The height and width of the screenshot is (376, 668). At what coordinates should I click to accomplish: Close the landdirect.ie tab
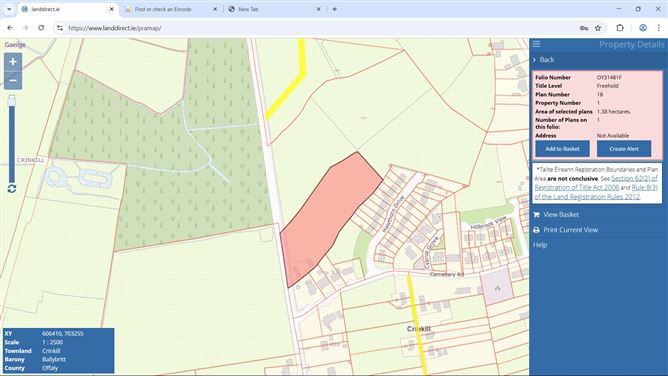click(x=112, y=9)
